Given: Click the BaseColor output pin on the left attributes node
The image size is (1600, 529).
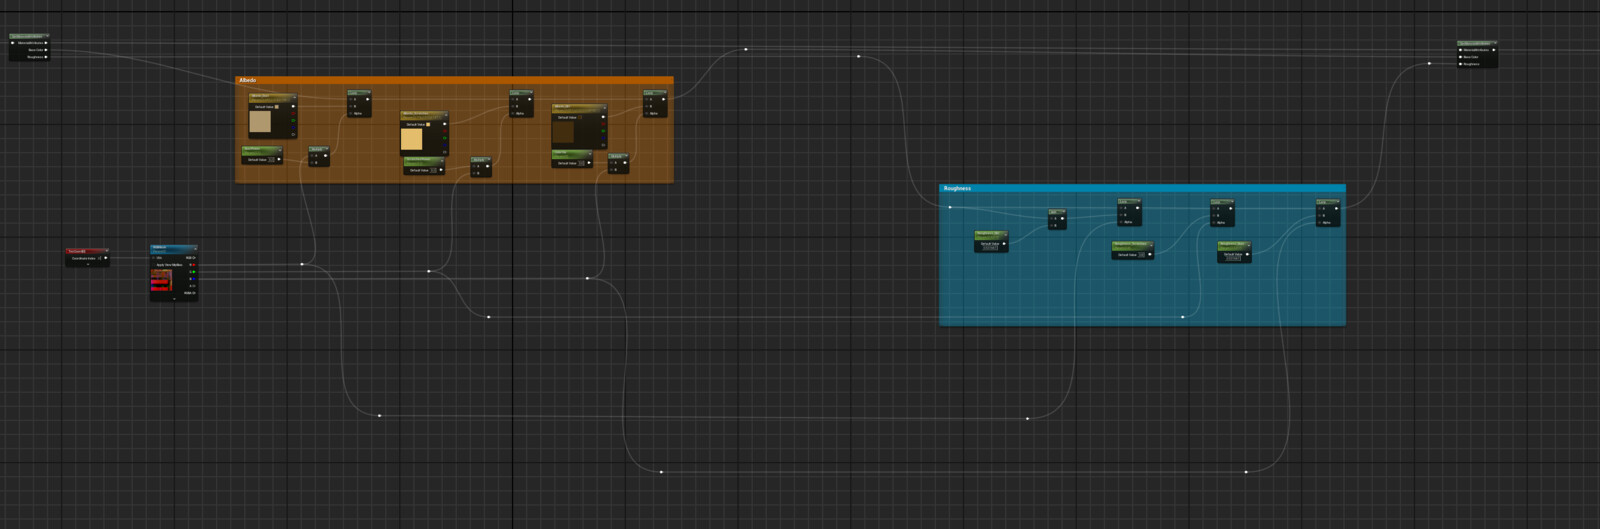Looking at the screenshot, I should [x=46, y=50].
